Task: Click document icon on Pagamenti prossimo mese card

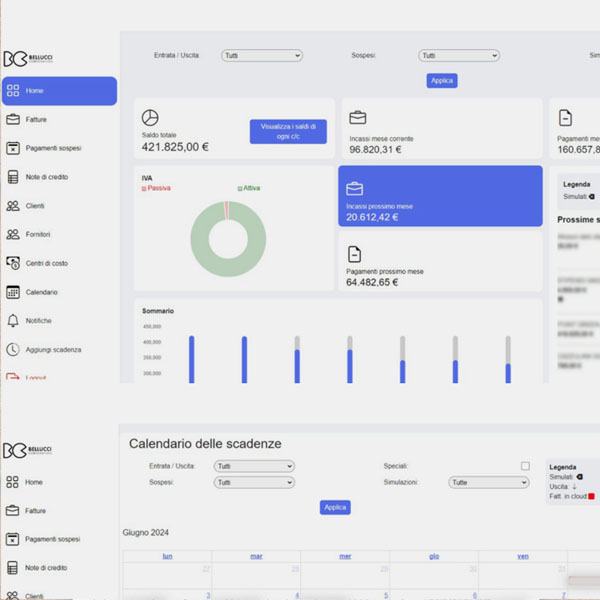Action: (x=354, y=254)
